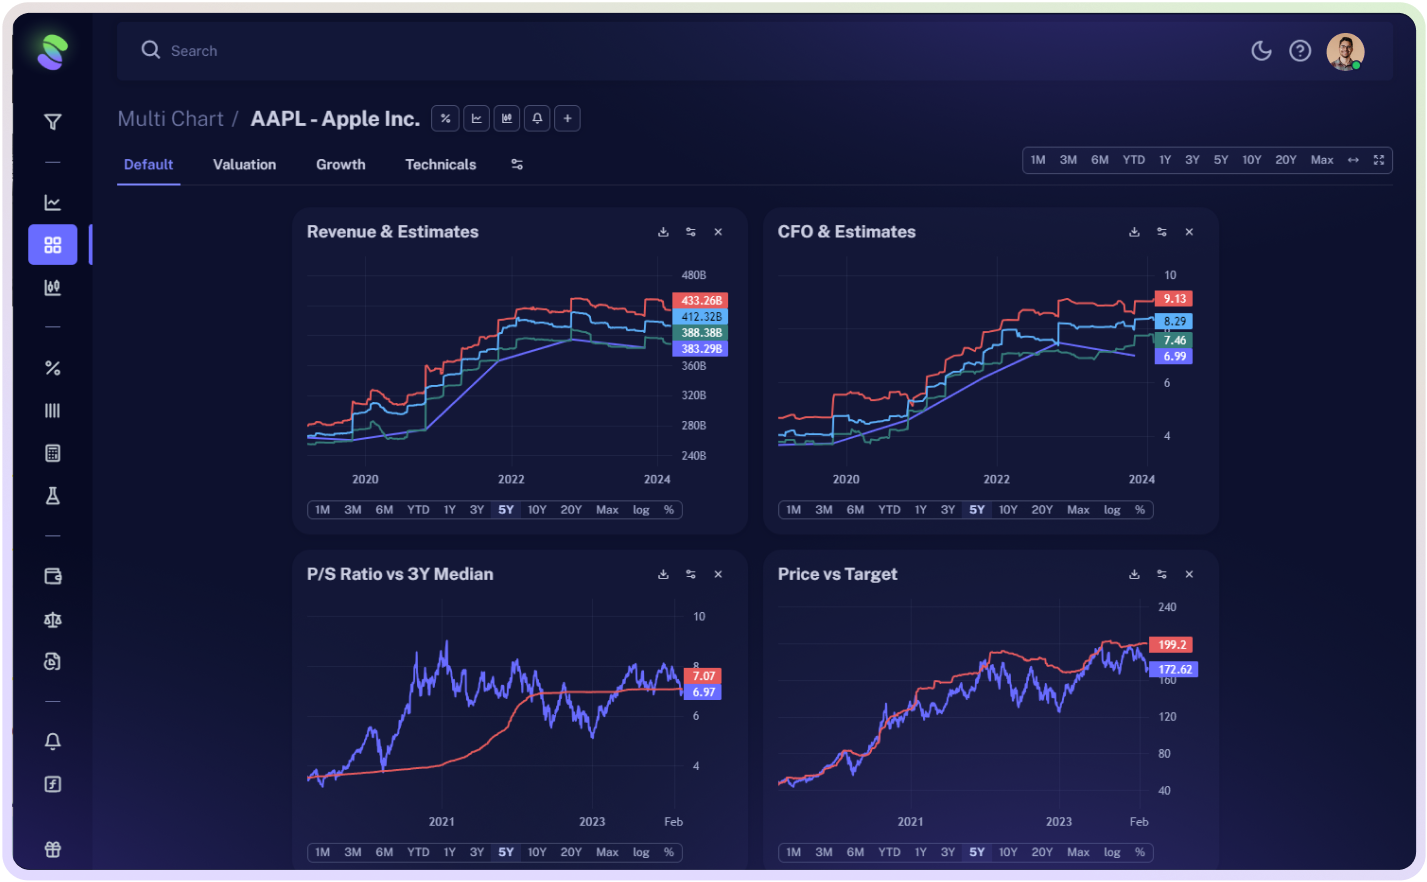
Task: Click the flask lab icon in sidebar
Action: (x=52, y=495)
